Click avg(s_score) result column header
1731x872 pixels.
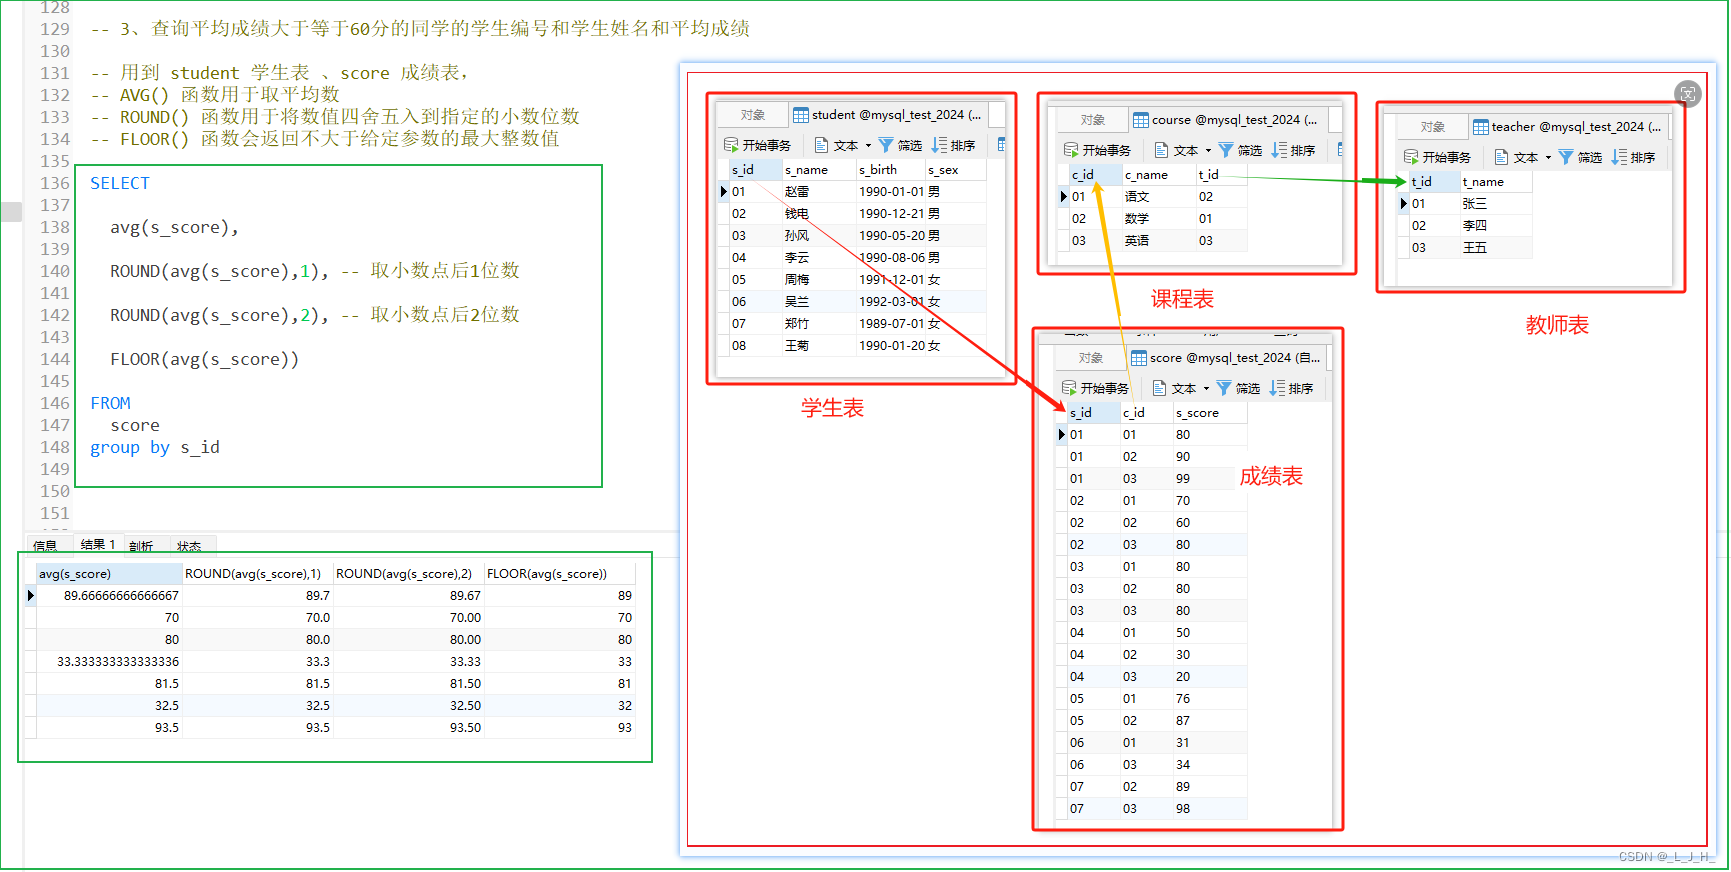tap(109, 574)
